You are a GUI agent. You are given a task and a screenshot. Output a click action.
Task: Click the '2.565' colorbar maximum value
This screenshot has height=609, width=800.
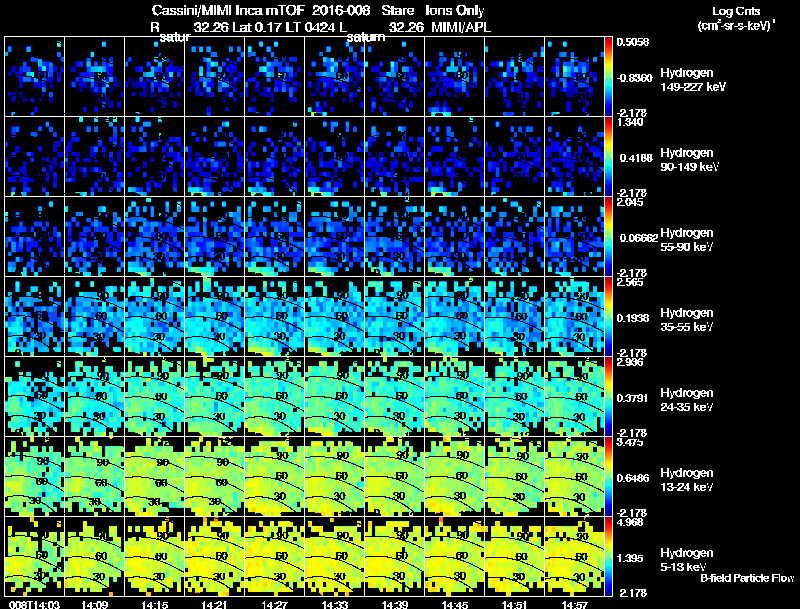[631, 282]
